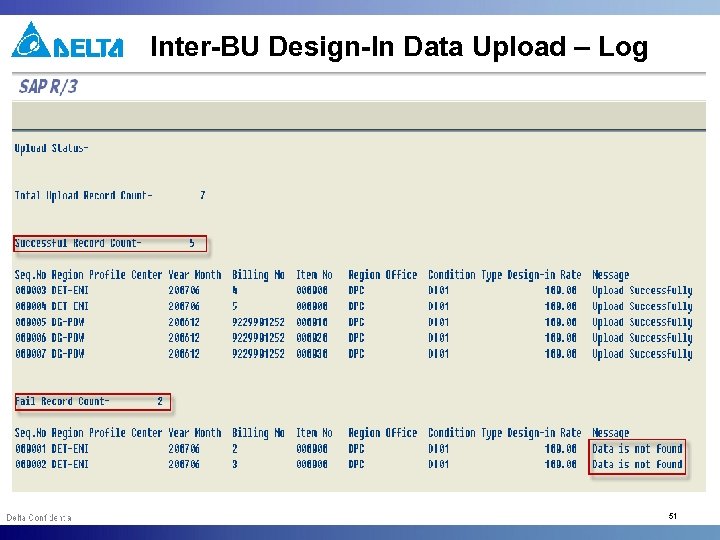Select item number 000030
This screenshot has width=720, height=540.
coord(312,354)
